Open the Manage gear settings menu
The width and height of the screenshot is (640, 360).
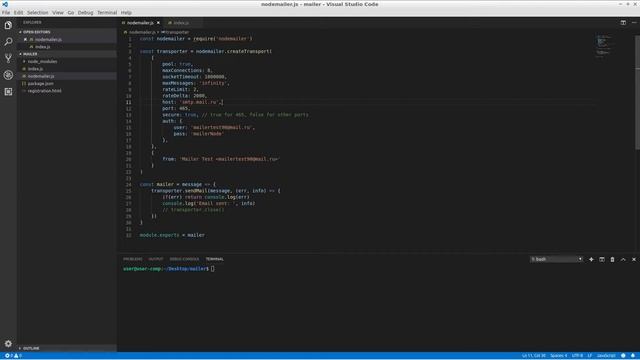(x=8, y=344)
